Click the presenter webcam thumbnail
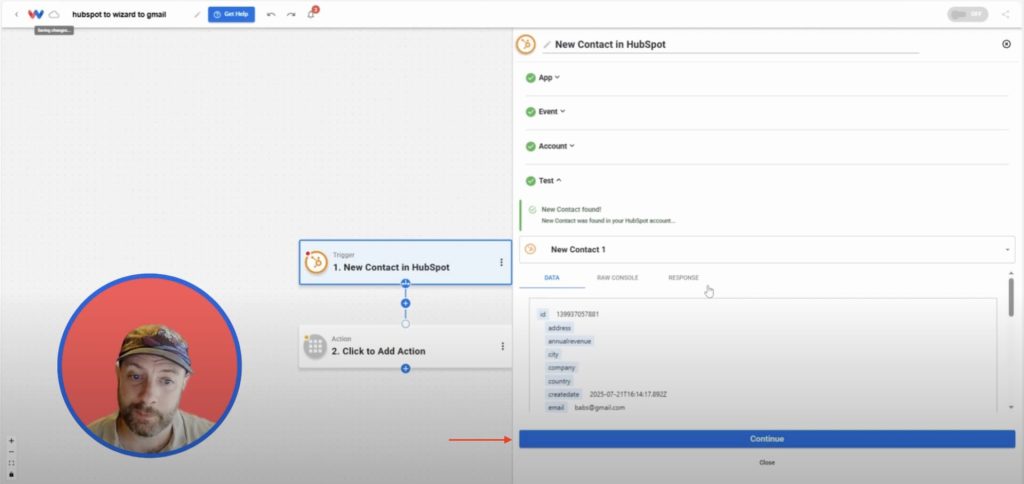The height and width of the screenshot is (484, 1024). pyautogui.click(x=150, y=366)
